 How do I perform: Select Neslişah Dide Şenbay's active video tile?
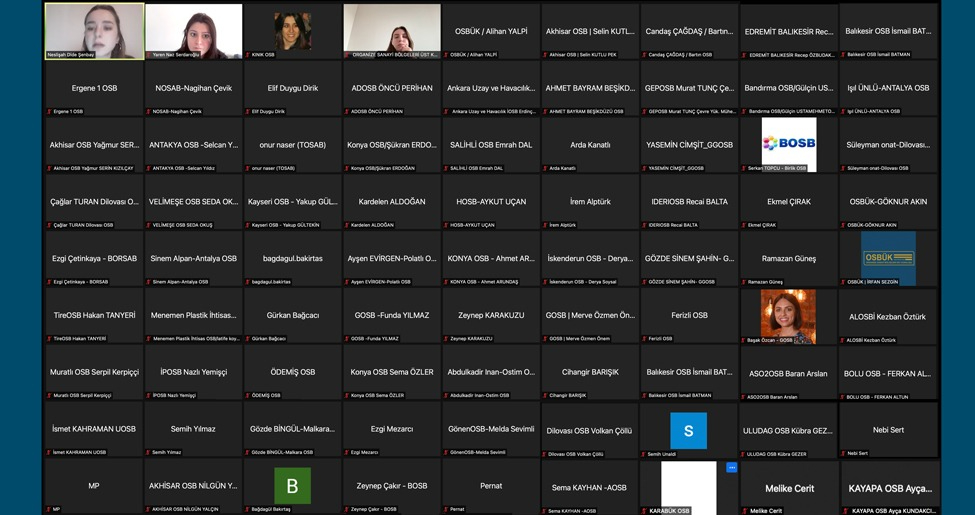click(x=94, y=31)
